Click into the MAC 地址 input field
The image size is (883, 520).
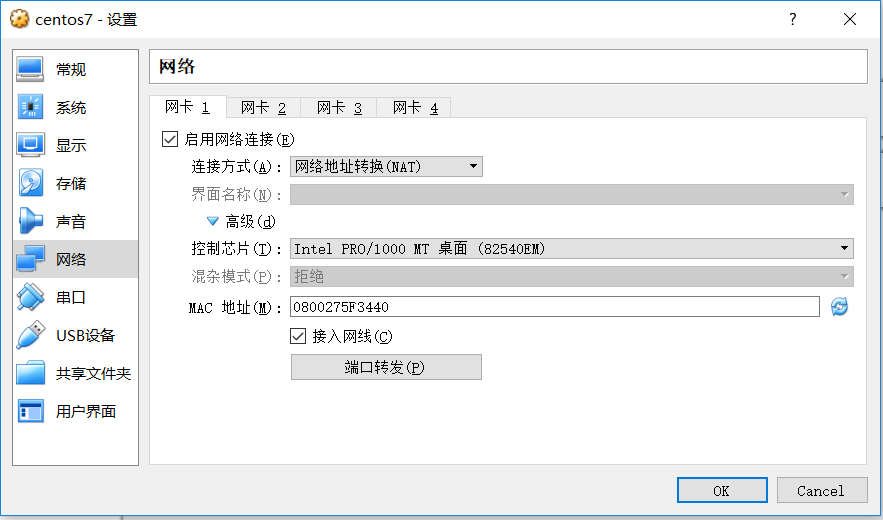coord(555,306)
